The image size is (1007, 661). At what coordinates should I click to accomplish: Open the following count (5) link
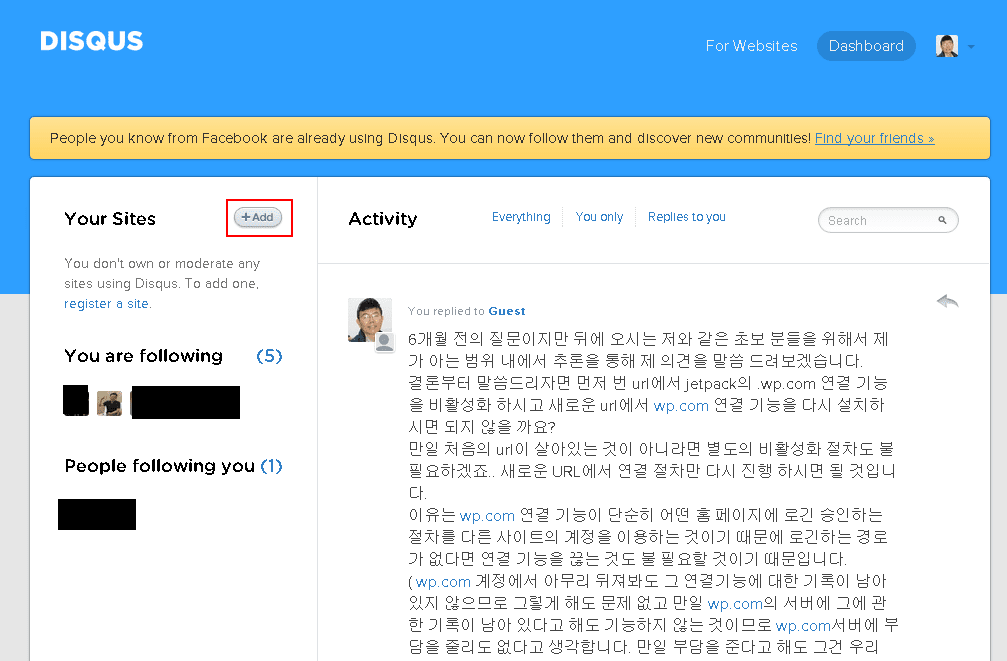pyautogui.click(x=269, y=357)
